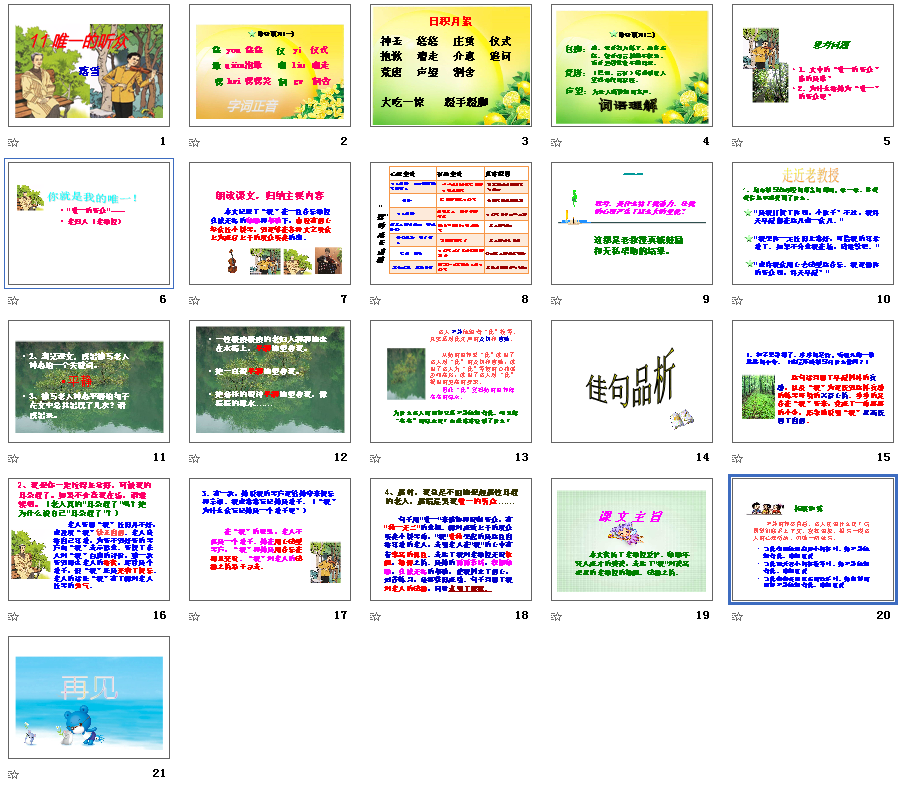The height and width of the screenshot is (787, 904).
Task: Select slide 14 佳句品析 thumbnail
Action: click(632, 381)
